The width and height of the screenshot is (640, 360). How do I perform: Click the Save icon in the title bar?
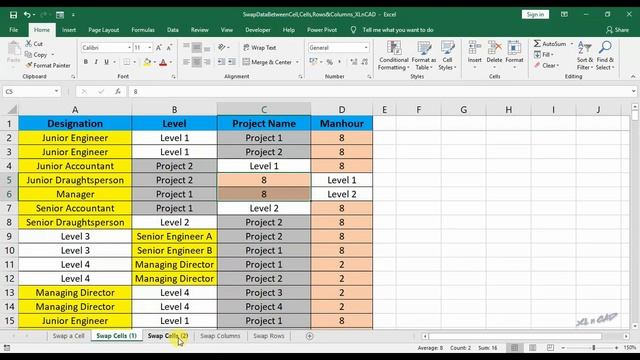point(13,15)
